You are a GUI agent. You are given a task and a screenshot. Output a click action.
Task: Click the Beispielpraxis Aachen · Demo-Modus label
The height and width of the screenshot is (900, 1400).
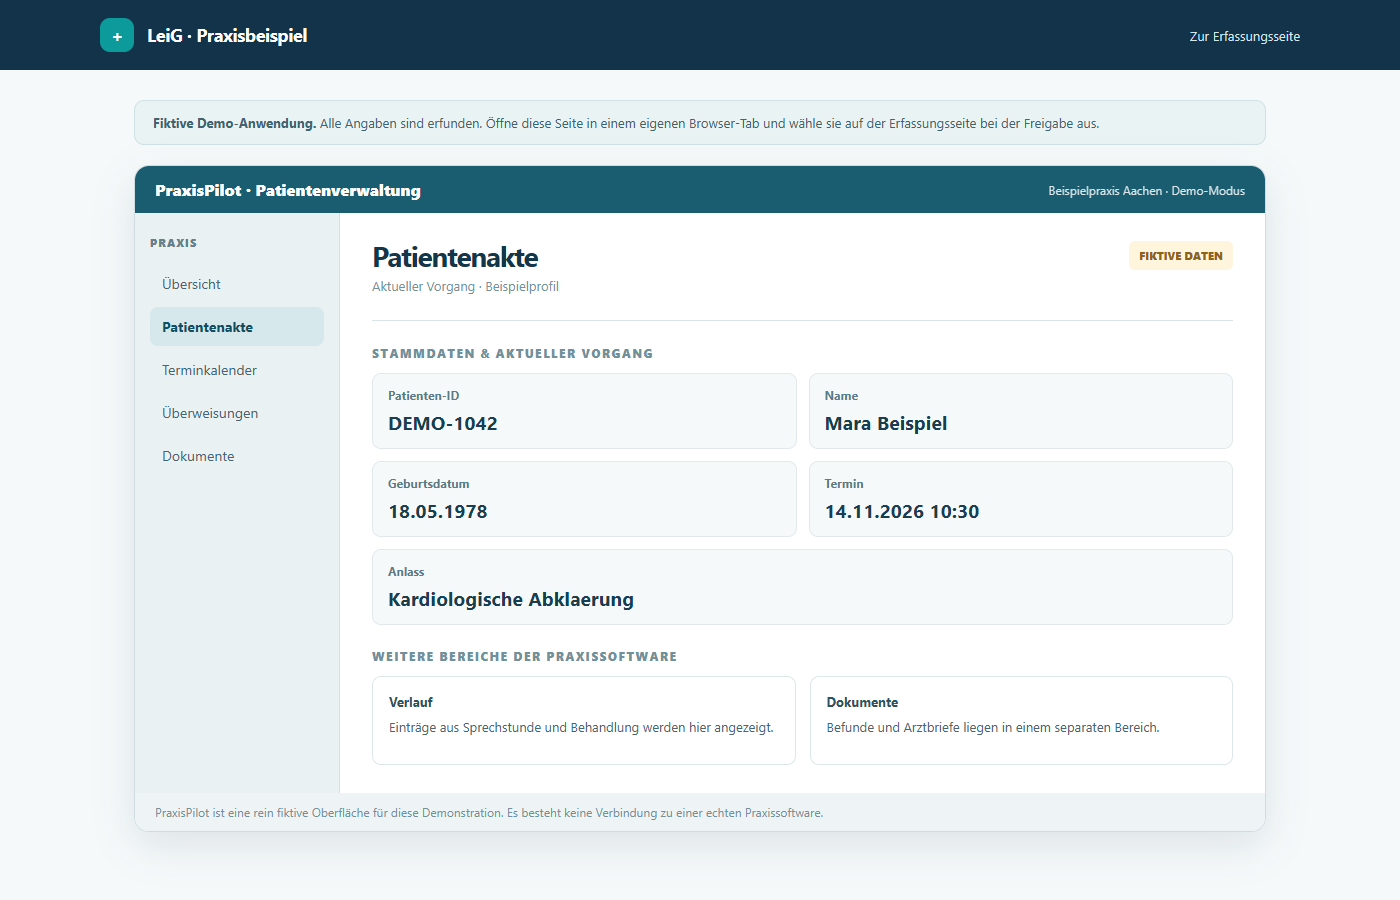pos(1146,191)
